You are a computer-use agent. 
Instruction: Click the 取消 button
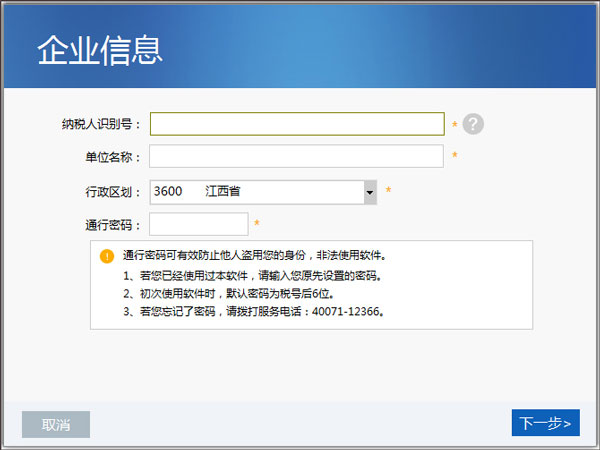click(56, 424)
